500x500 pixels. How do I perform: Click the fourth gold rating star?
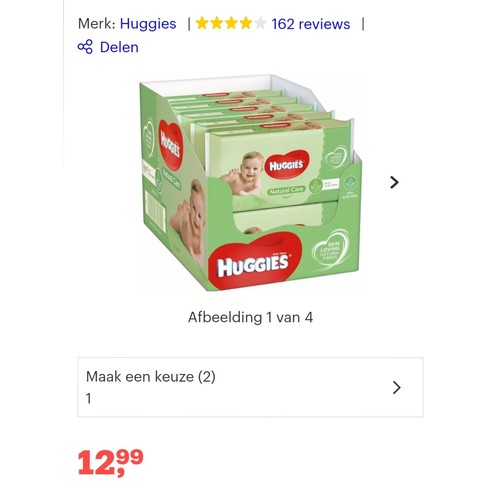pyautogui.click(x=246, y=24)
